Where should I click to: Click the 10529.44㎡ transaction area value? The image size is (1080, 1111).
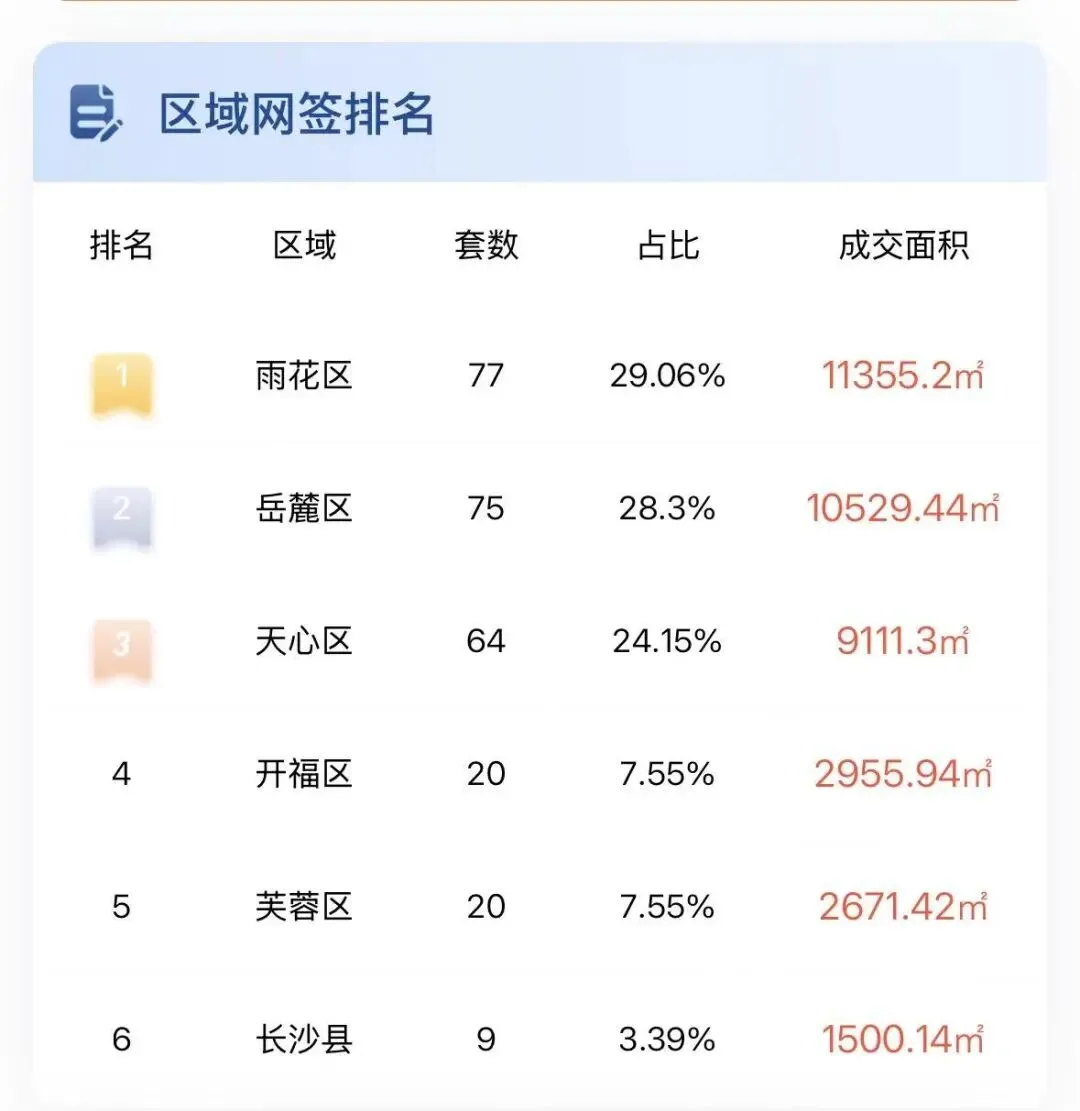(x=903, y=508)
